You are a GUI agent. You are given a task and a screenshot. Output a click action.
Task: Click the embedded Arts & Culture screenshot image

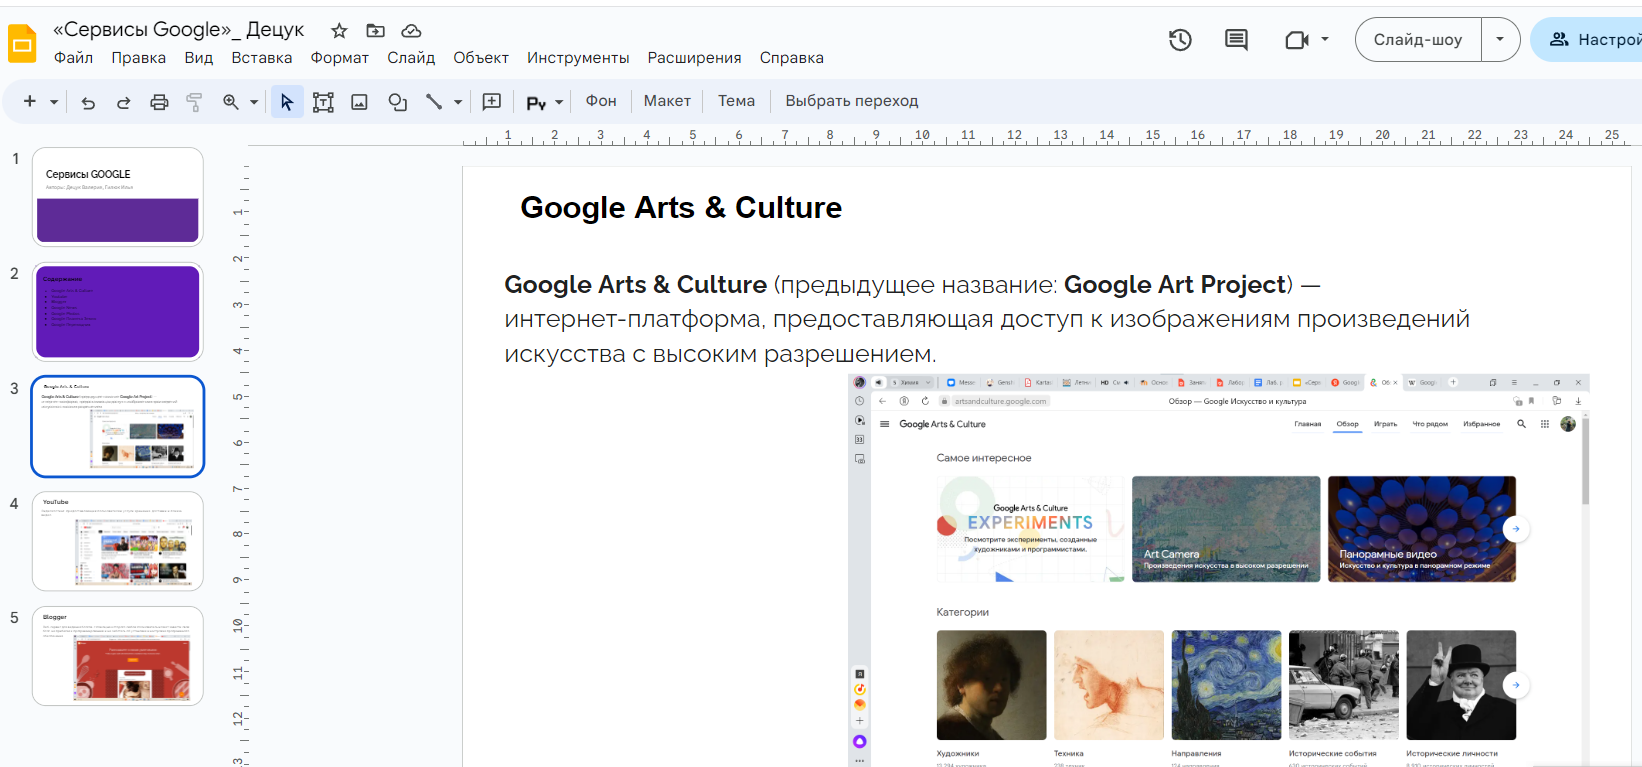click(x=1219, y=570)
